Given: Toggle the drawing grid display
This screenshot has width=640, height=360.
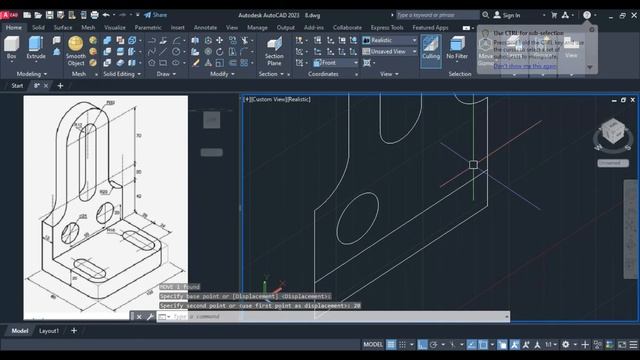Looking at the screenshot, I should tap(391, 345).
